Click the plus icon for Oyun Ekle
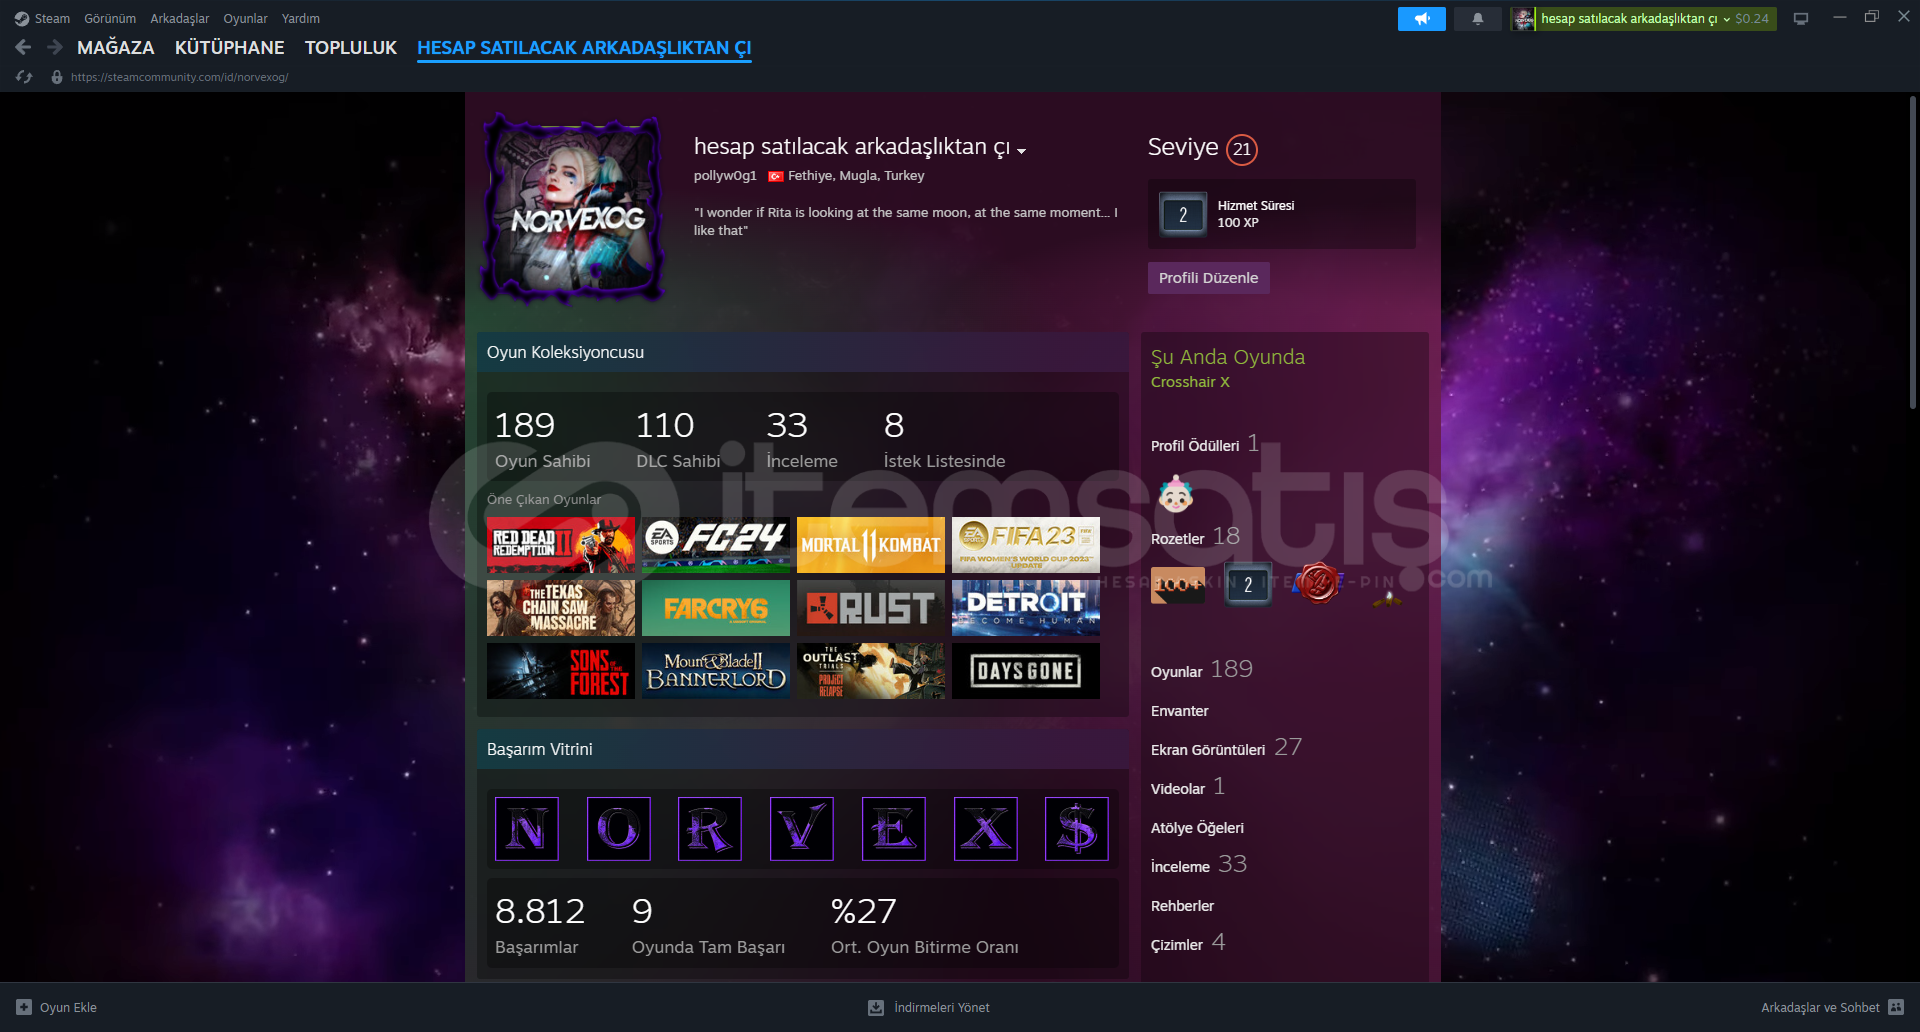This screenshot has width=1920, height=1032. (24, 1007)
